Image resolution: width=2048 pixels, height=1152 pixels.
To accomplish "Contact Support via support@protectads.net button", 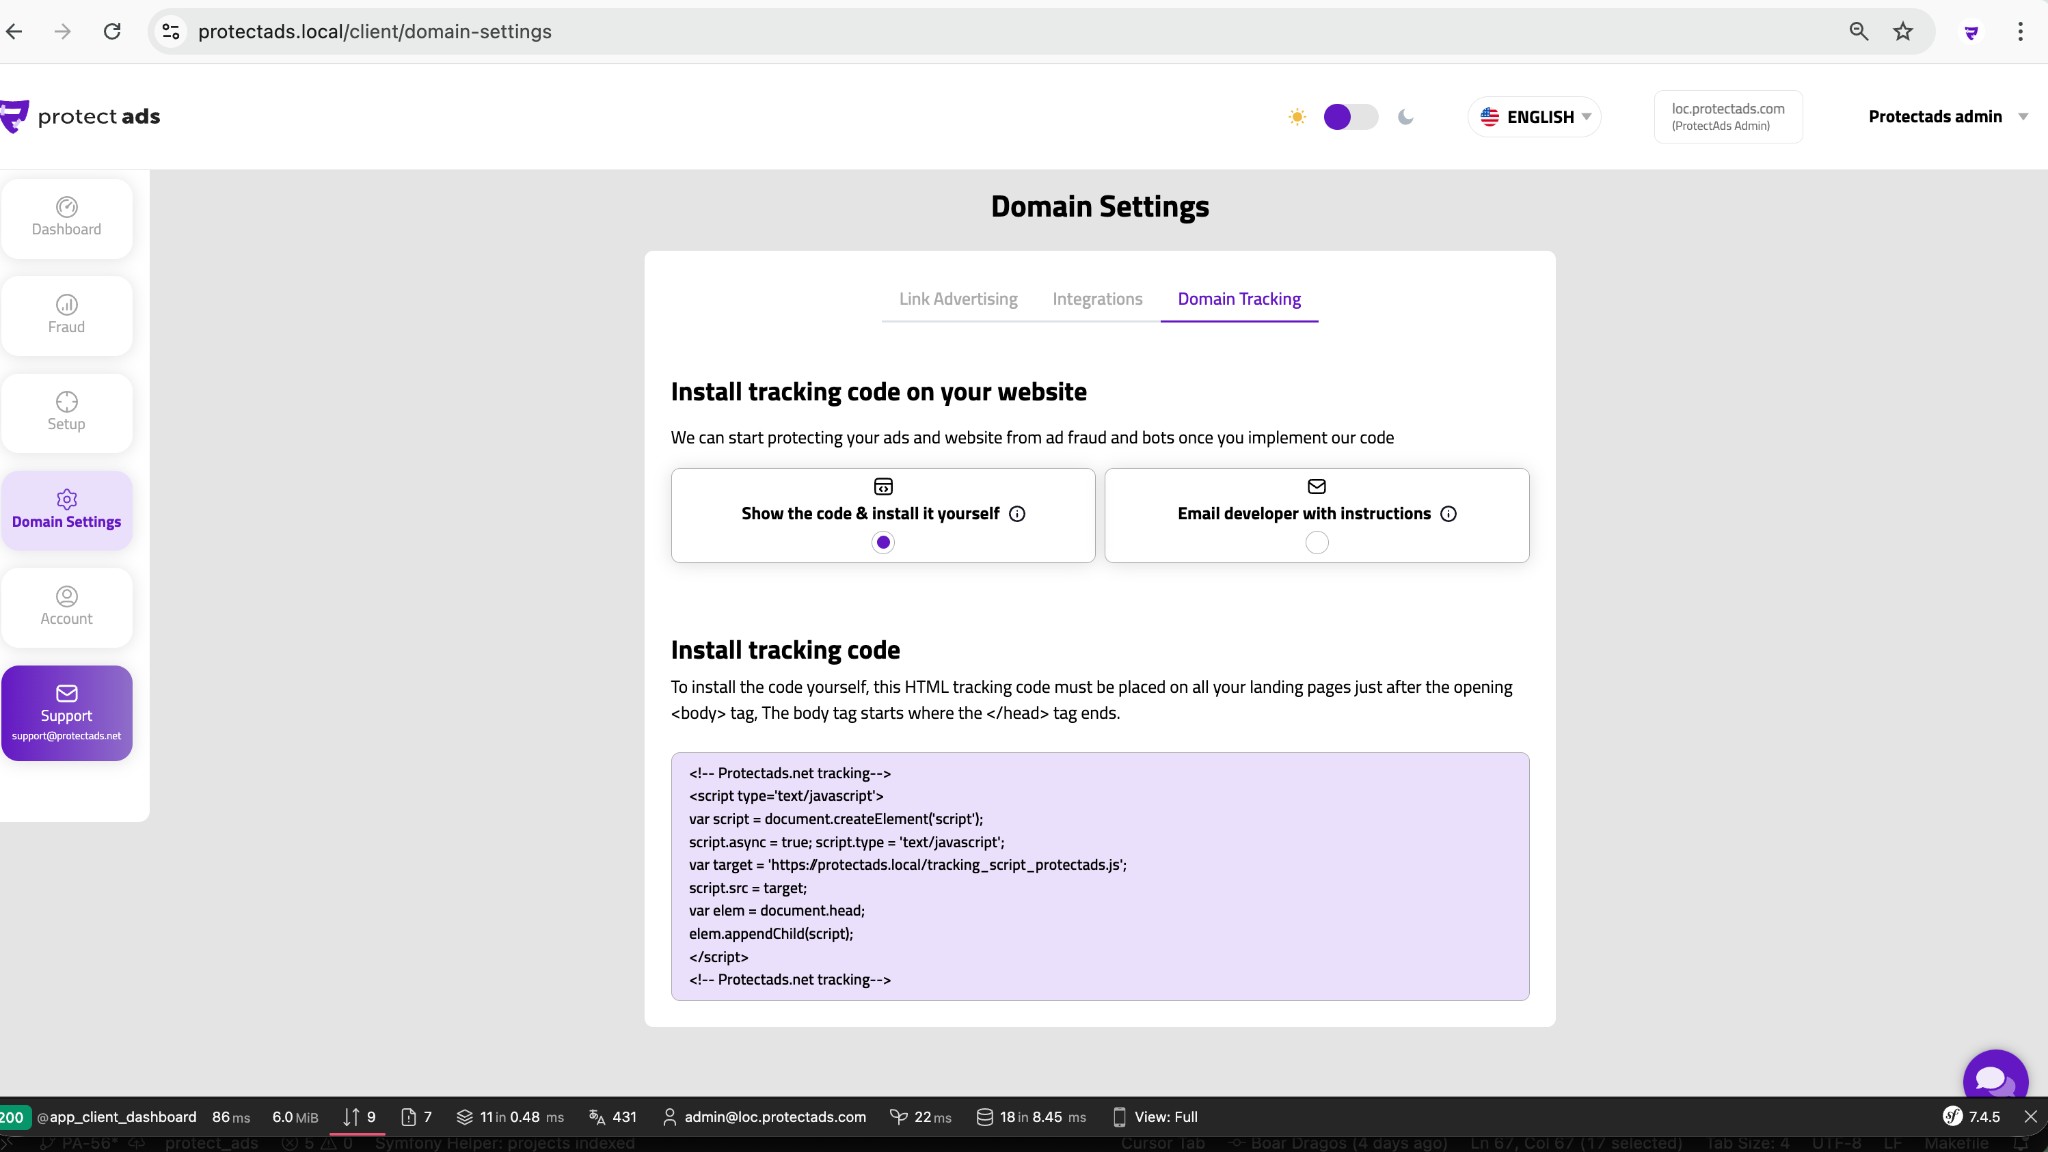I will point(66,712).
